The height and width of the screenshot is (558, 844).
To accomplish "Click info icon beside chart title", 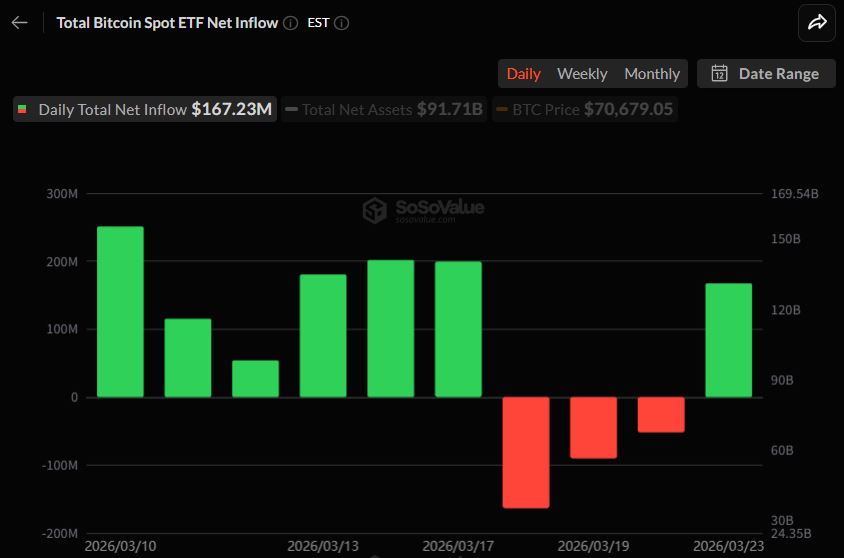I will pyautogui.click(x=290, y=23).
